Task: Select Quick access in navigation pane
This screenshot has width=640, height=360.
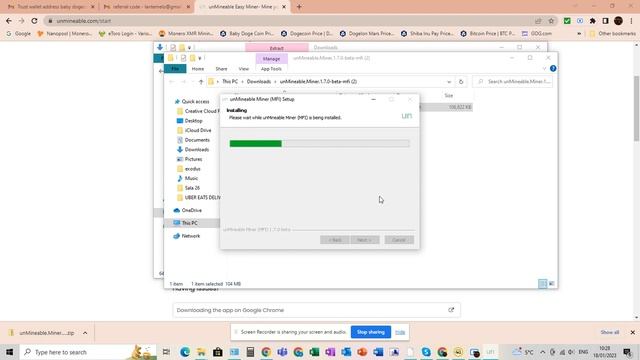Action: pos(195,102)
